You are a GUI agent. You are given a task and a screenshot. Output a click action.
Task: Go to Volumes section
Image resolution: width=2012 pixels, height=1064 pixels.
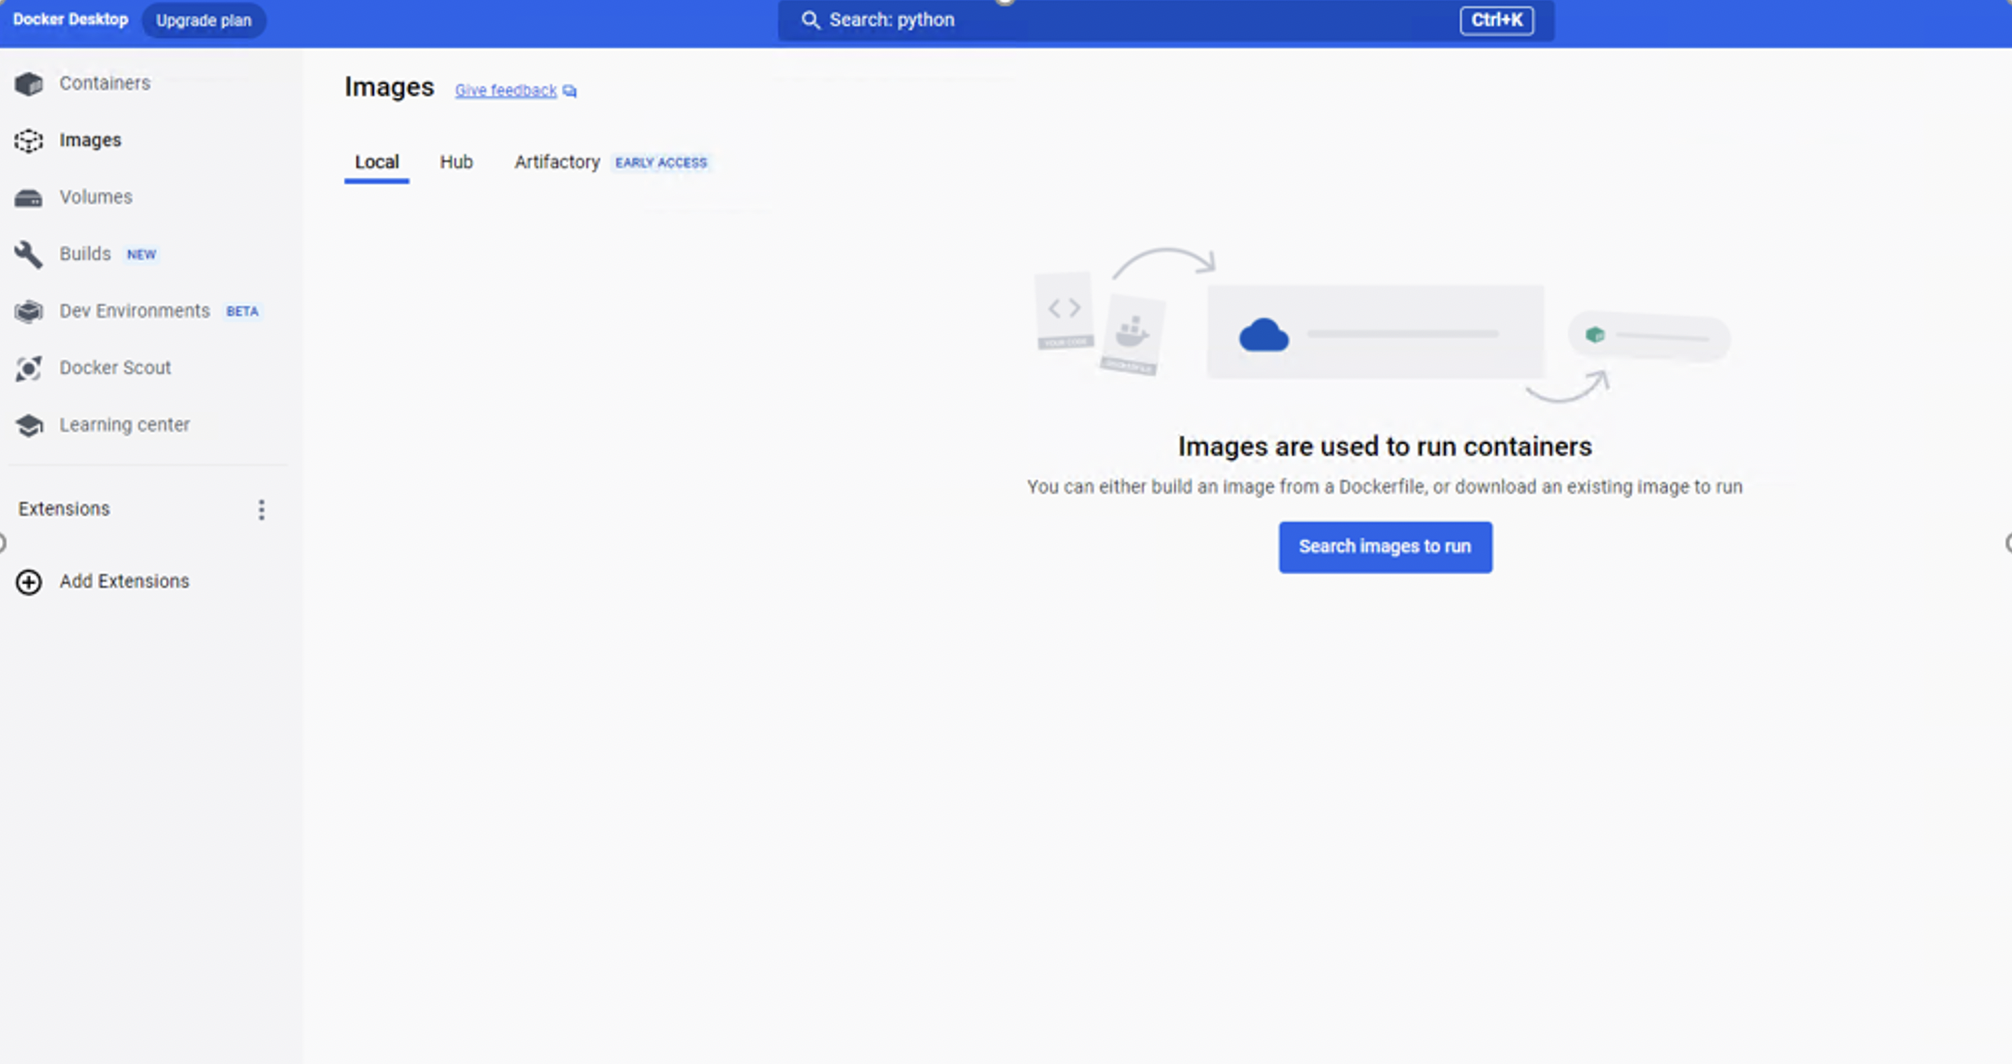96,197
